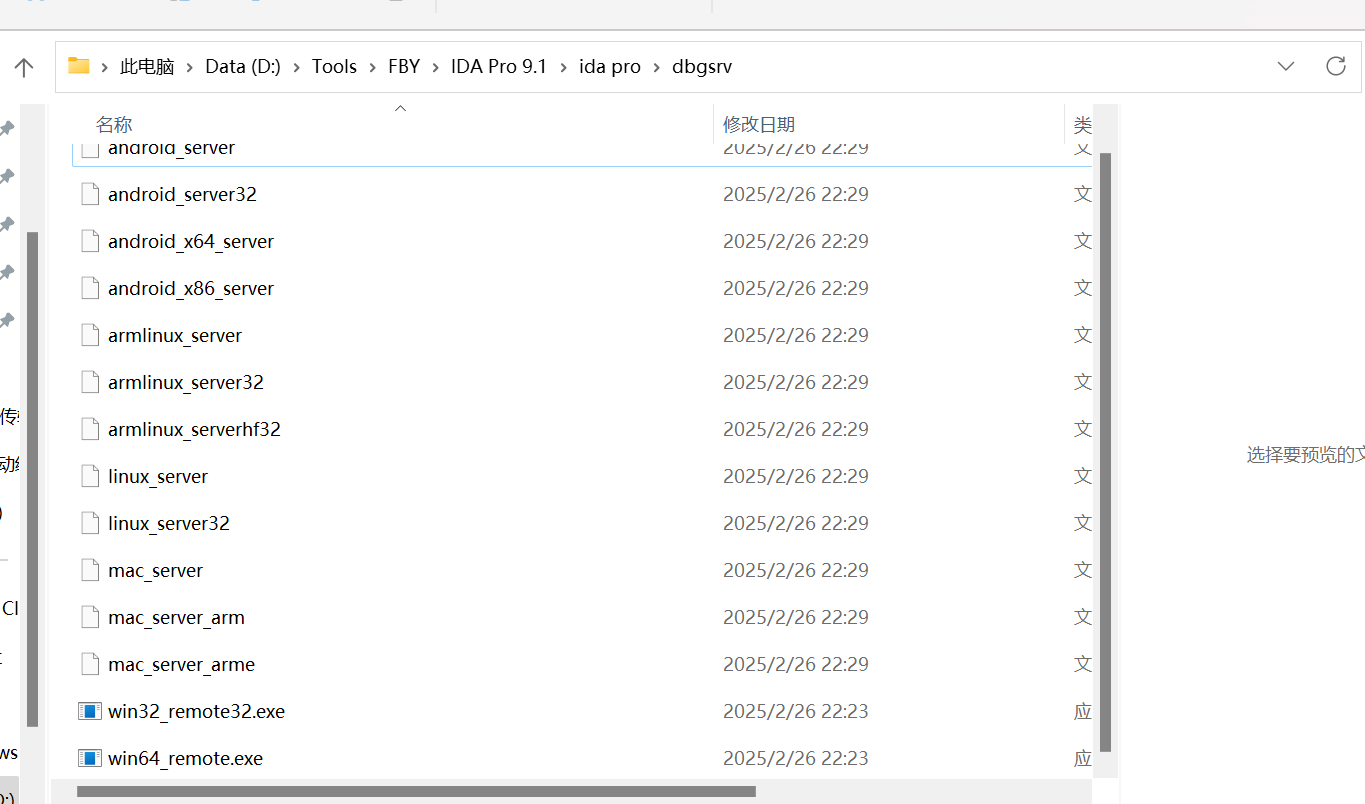Select armlinux_server32 file name
The width and height of the screenshot is (1365, 804).
(186, 382)
